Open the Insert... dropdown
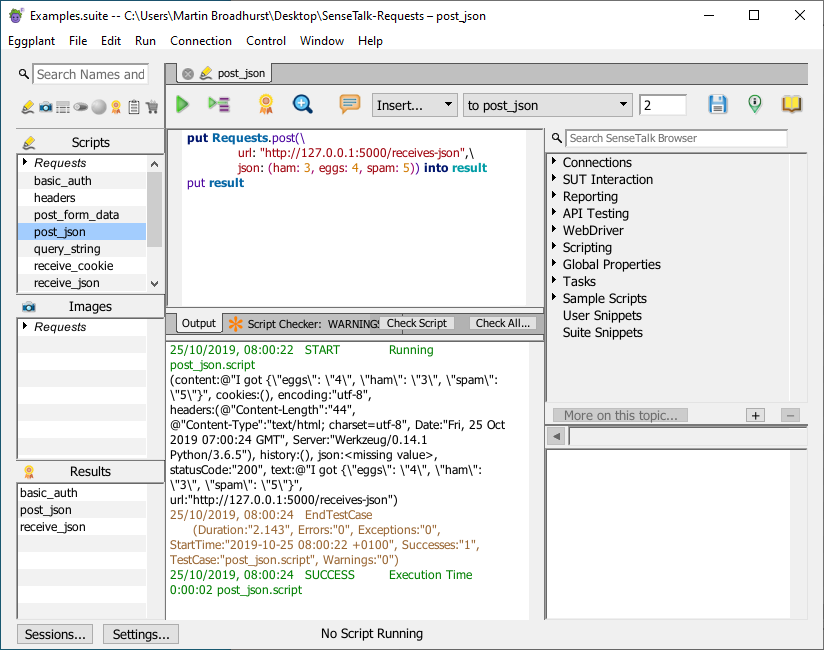The image size is (824, 650). pos(414,105)
